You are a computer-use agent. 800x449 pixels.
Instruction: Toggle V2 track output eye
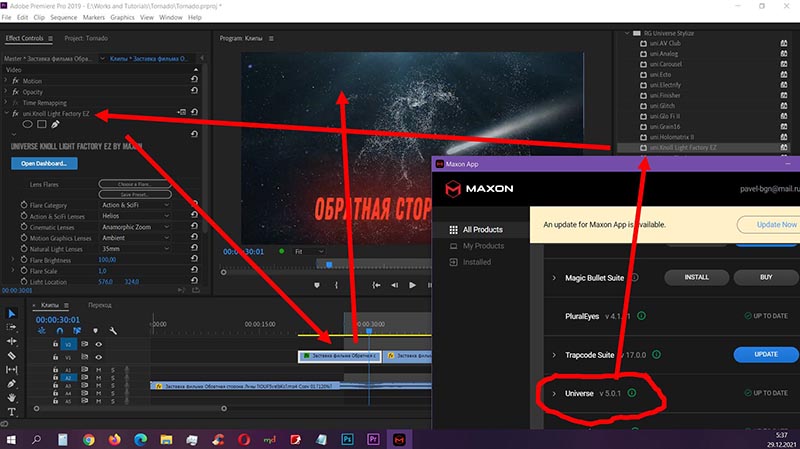pyautogui.click(x=98, y=344)
